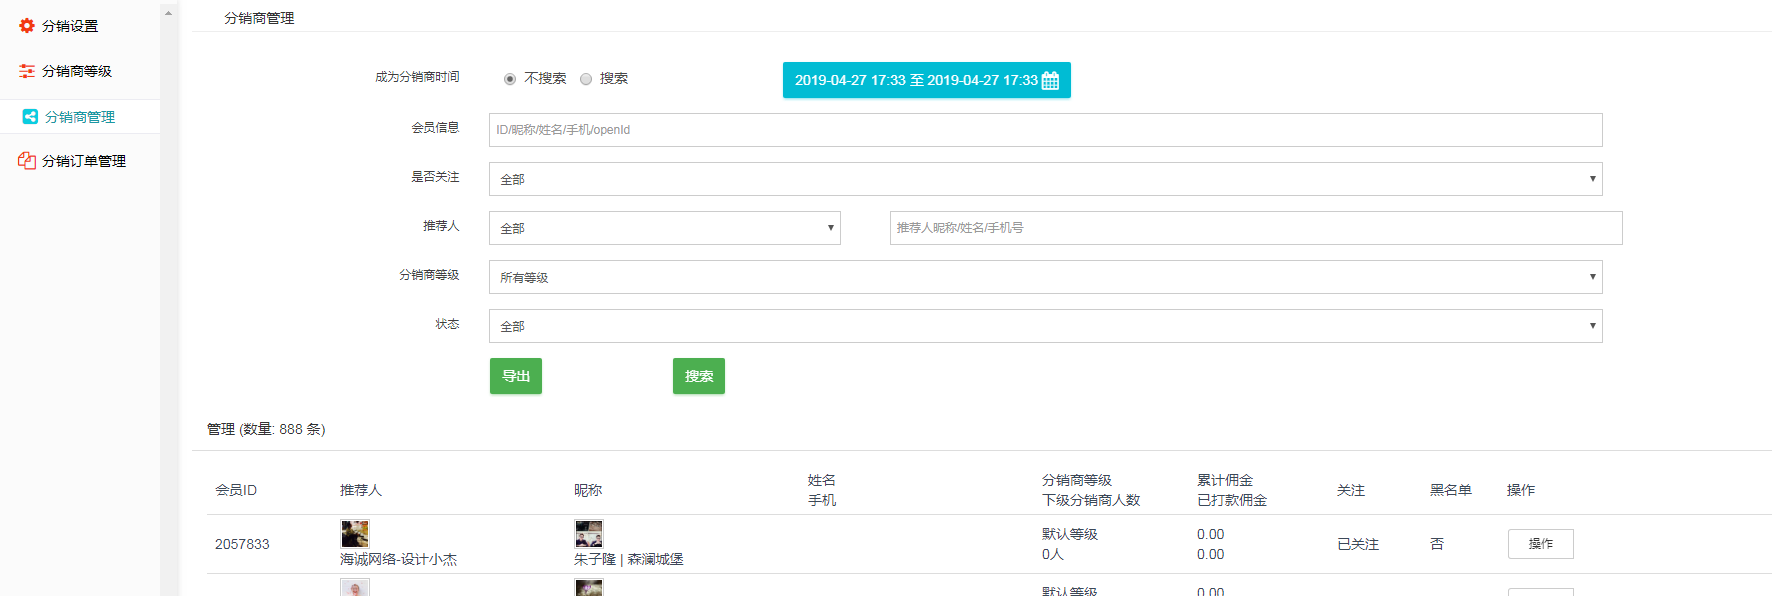The image size is (1772, 596).
Task: Click 操作 button for member 2057833
Action: [x=1540, y=544]
